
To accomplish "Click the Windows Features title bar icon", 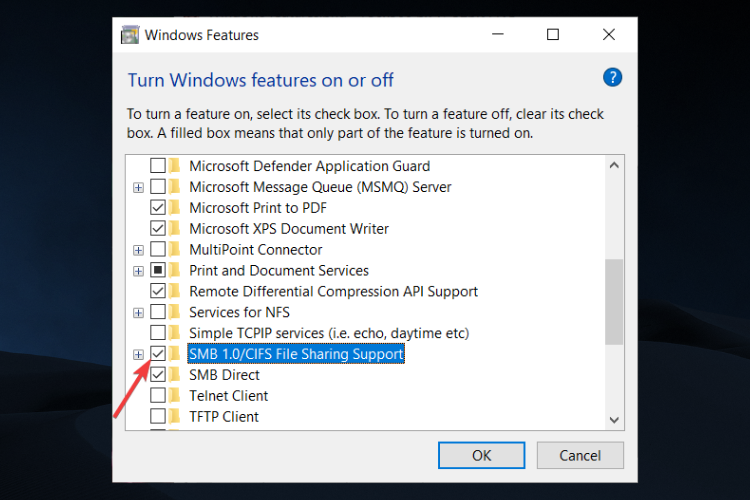I will (x=130, y=35).
